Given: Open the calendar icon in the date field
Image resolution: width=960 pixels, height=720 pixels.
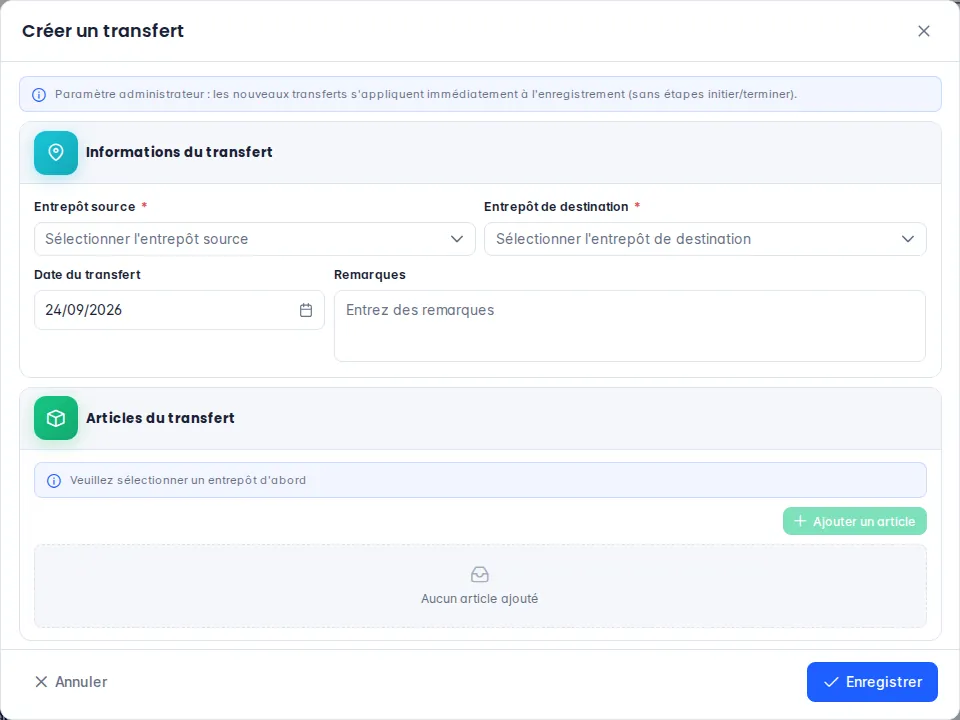Looking at the screenshot, I should 306,310.
